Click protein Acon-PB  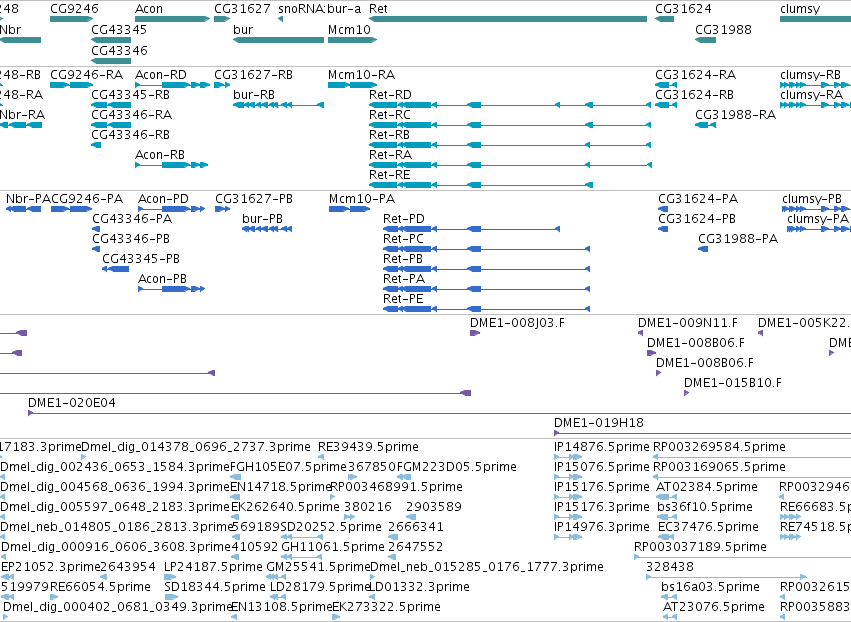pos(162,279)
